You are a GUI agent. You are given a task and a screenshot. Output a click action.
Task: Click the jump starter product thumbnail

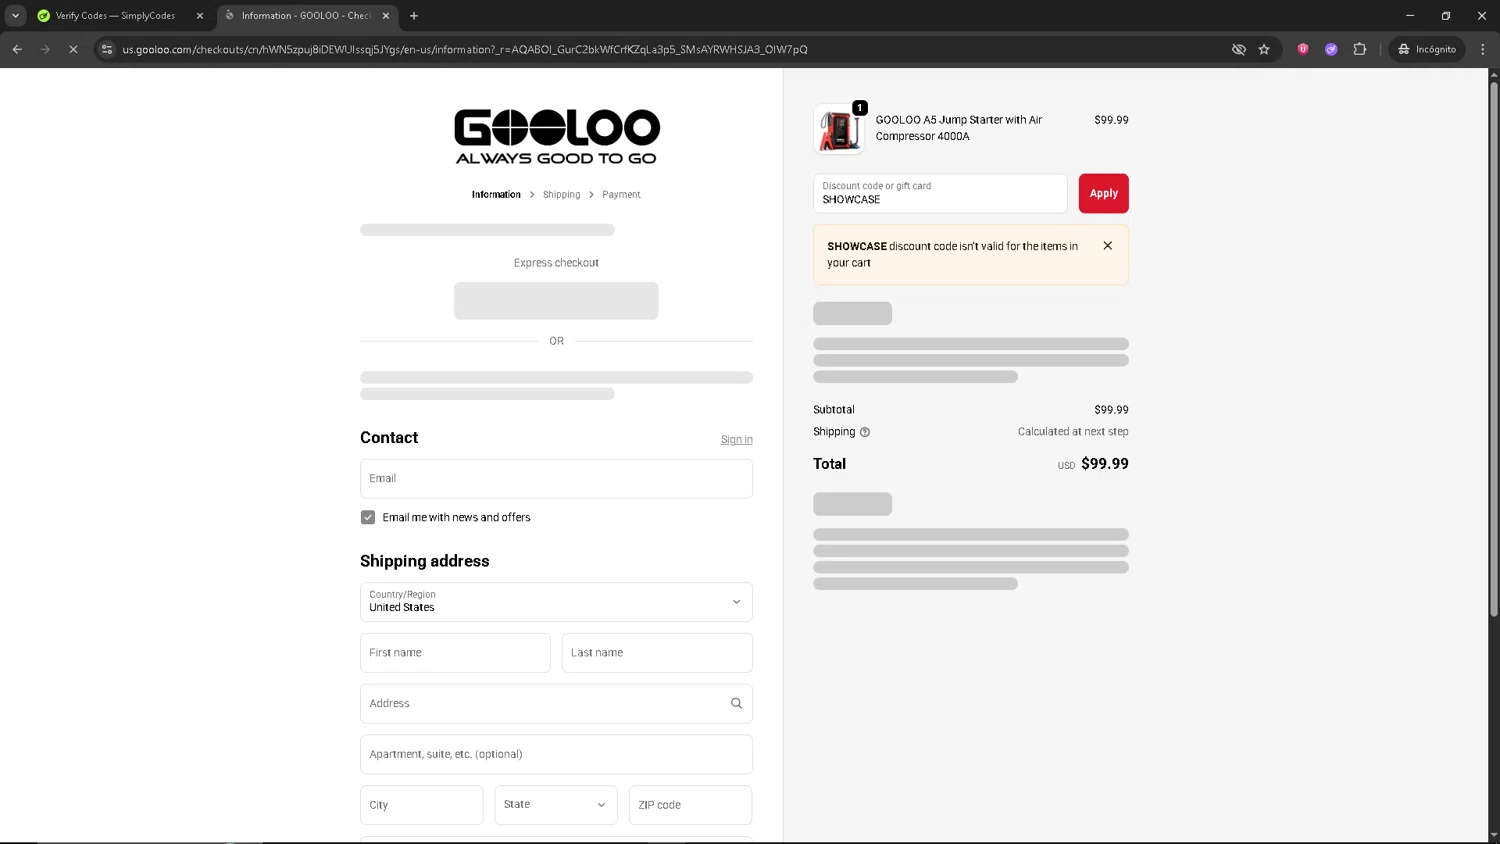838,129
